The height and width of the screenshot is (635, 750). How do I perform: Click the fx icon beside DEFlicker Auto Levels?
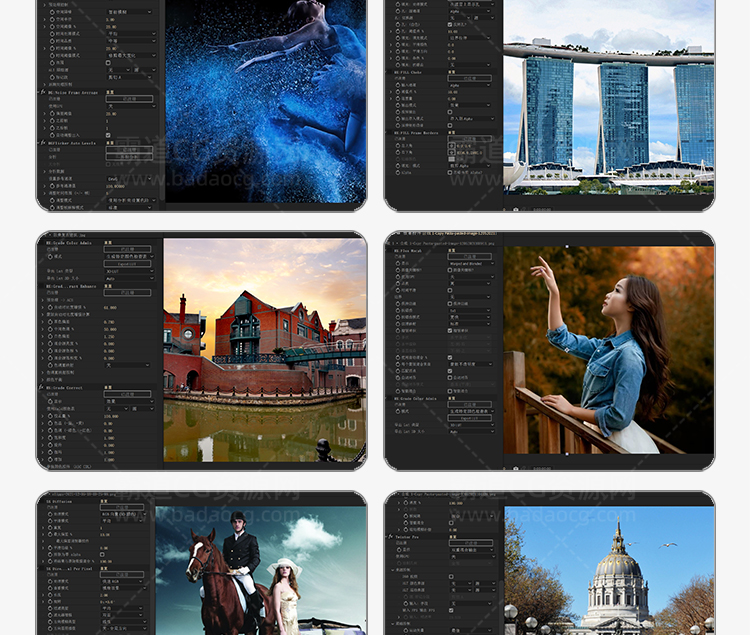click(43, 143)
